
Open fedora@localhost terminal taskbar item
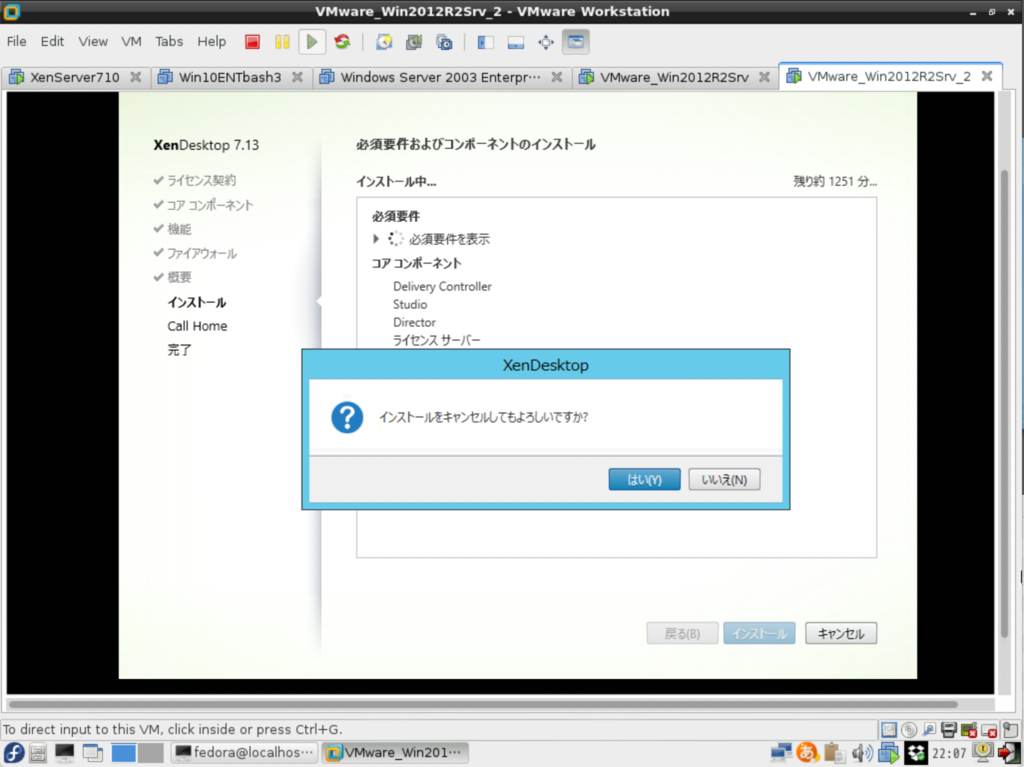click(x=244, y=753)
